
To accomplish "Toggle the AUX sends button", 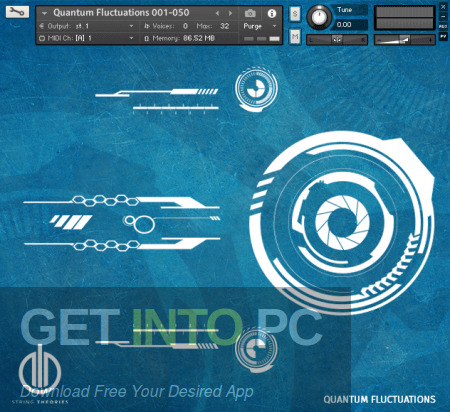I will pyautogui.click(x=443, y=26).
